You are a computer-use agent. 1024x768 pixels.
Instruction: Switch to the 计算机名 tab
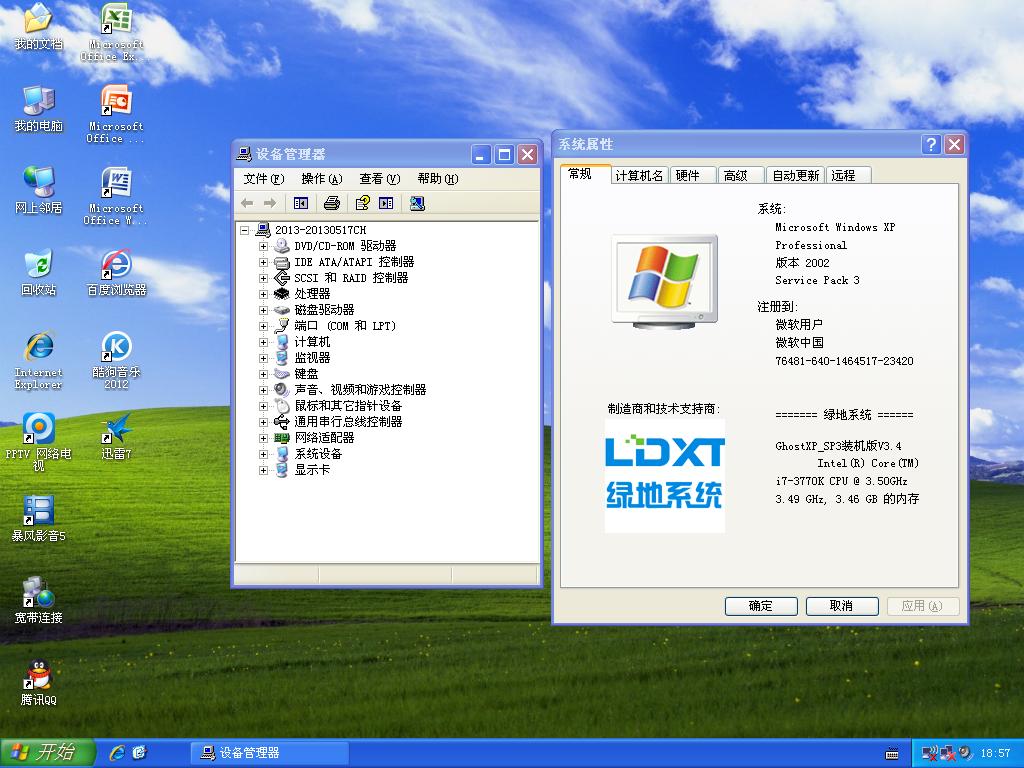coord(639,176)
